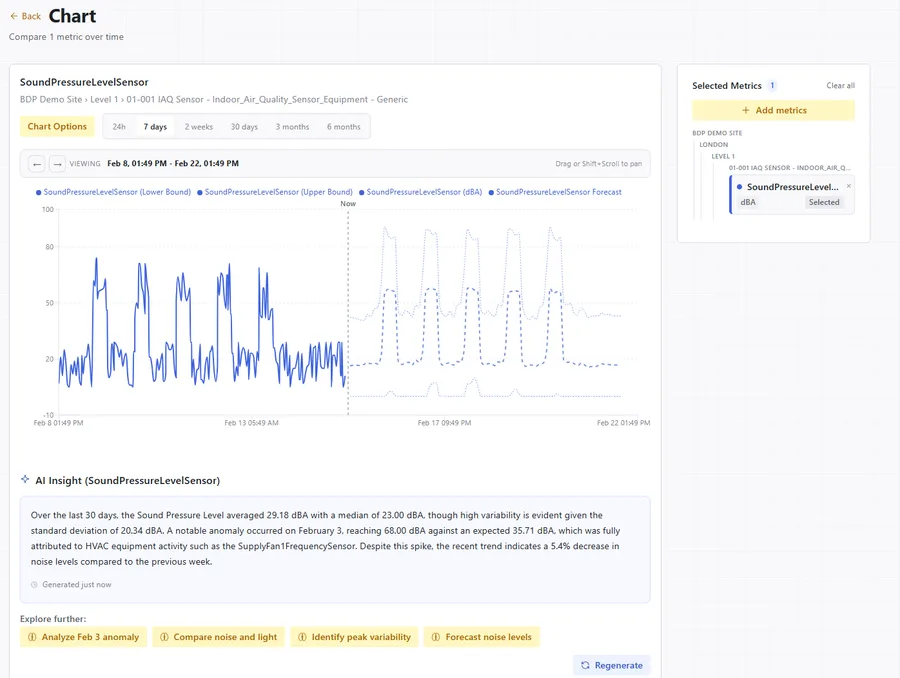Click the info icon on Analyze Feb 3 anomaly
The width and height of the screenshot is (900, 678).
click(x=31, y=637)
